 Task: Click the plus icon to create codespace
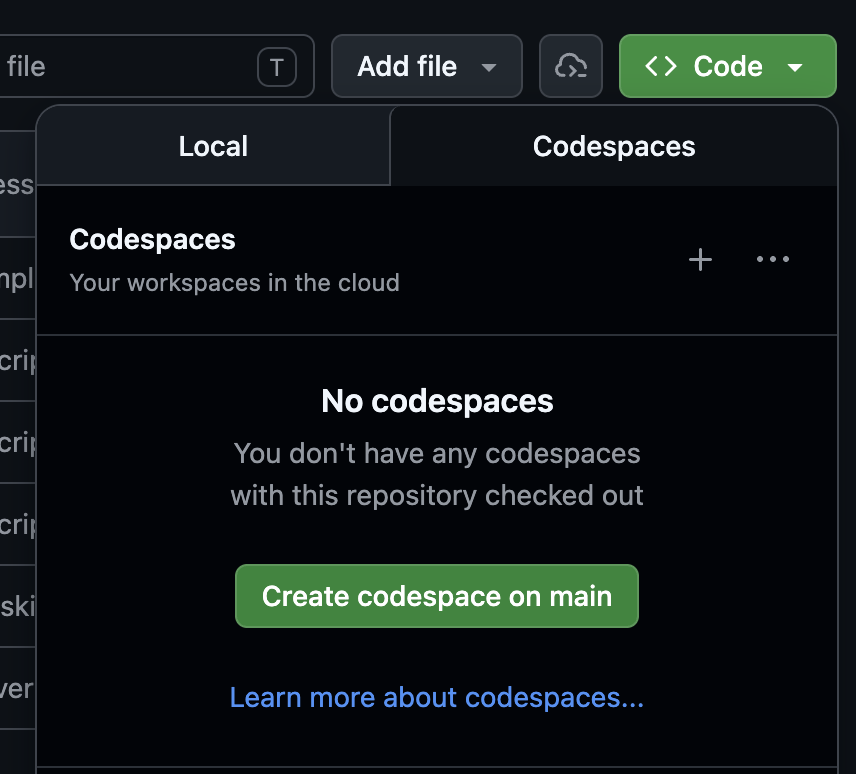pos(700,259)
